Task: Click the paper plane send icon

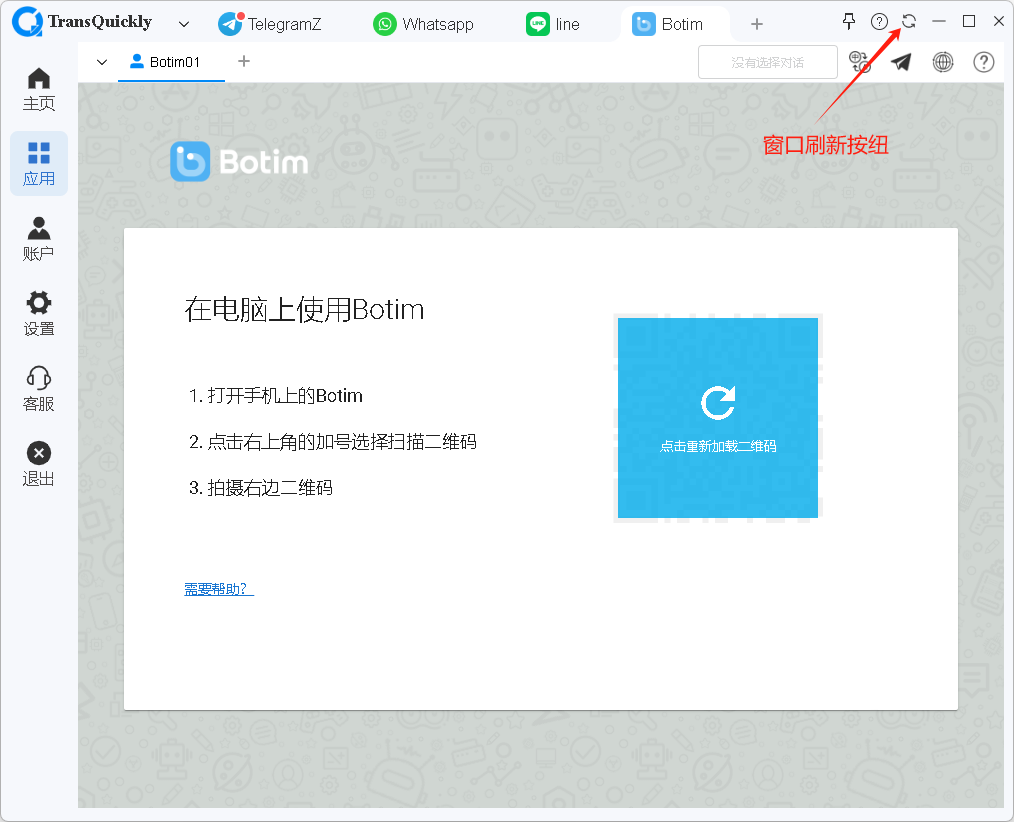Action: (901, 62)
